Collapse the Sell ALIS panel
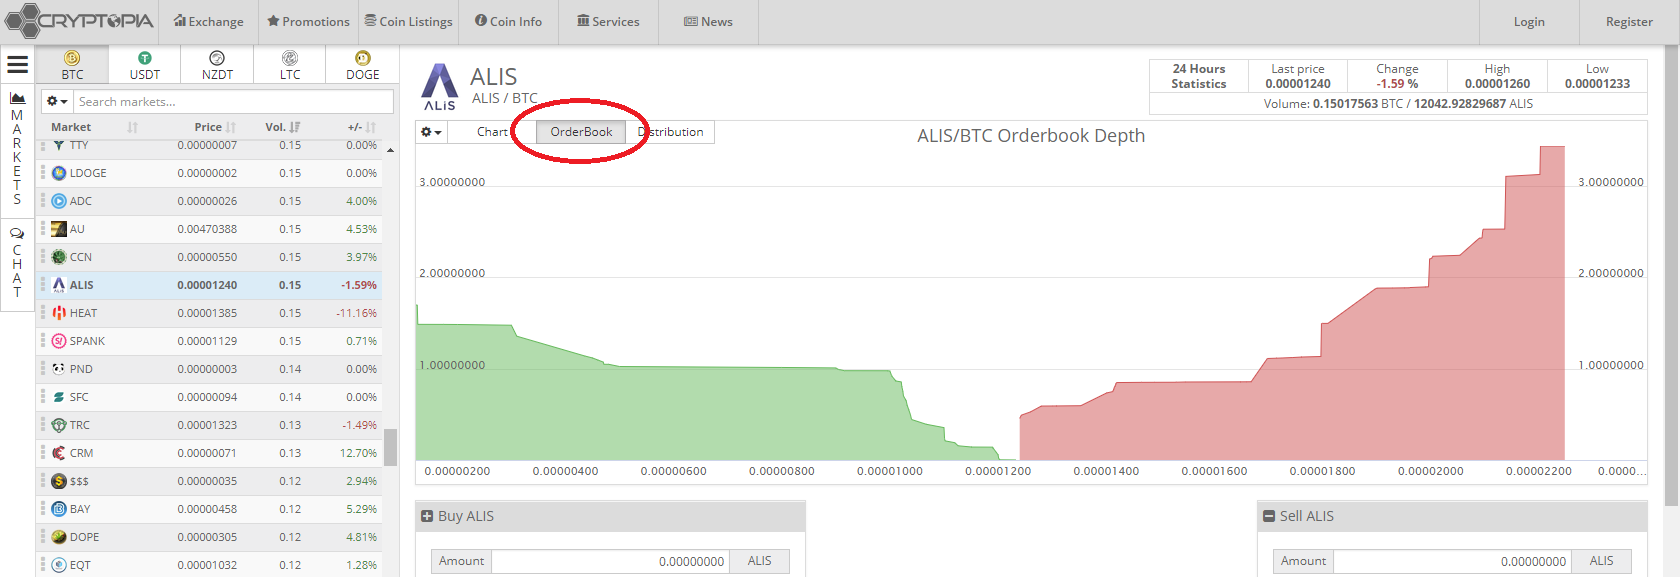The width and height of the screenshot is (1680, 577). tap(1269, 516)
